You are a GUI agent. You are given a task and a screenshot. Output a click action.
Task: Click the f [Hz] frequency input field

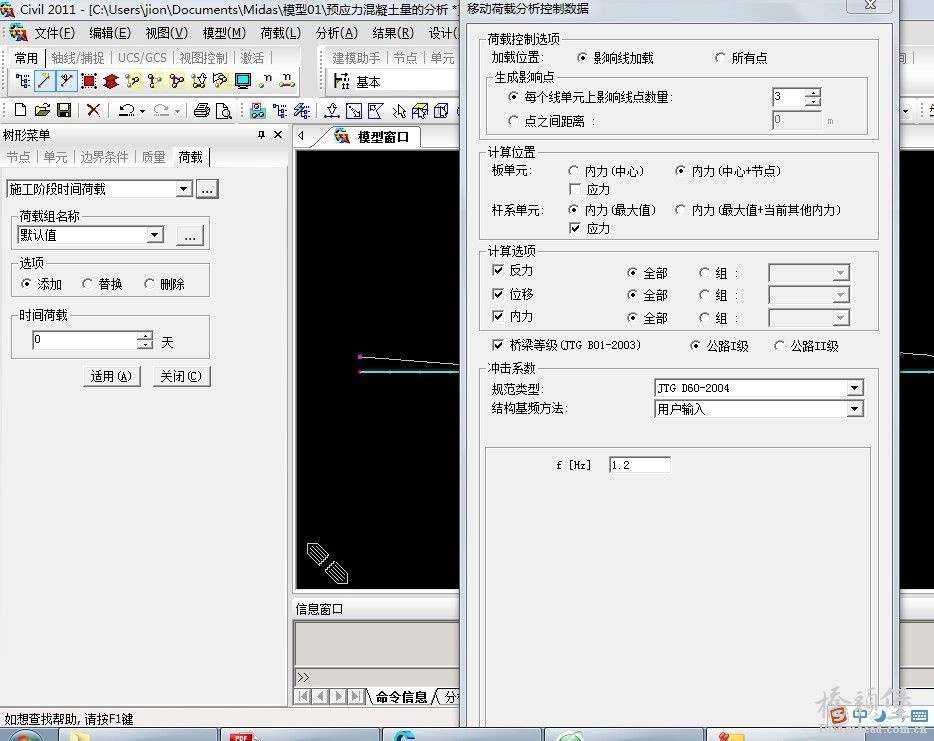(639, 465)
